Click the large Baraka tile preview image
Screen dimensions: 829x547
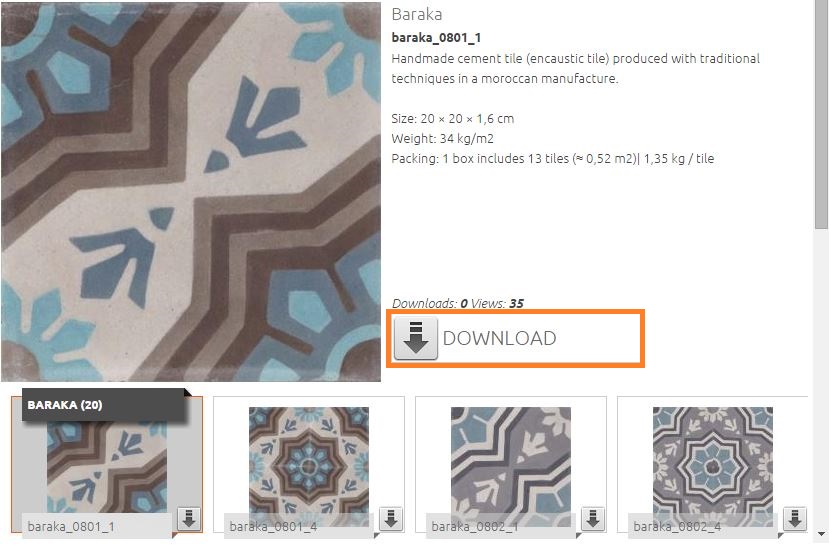191,192
